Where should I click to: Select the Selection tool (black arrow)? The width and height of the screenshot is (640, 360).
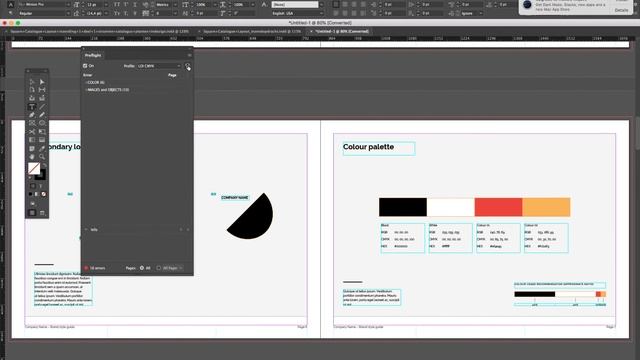pos(32,82)
